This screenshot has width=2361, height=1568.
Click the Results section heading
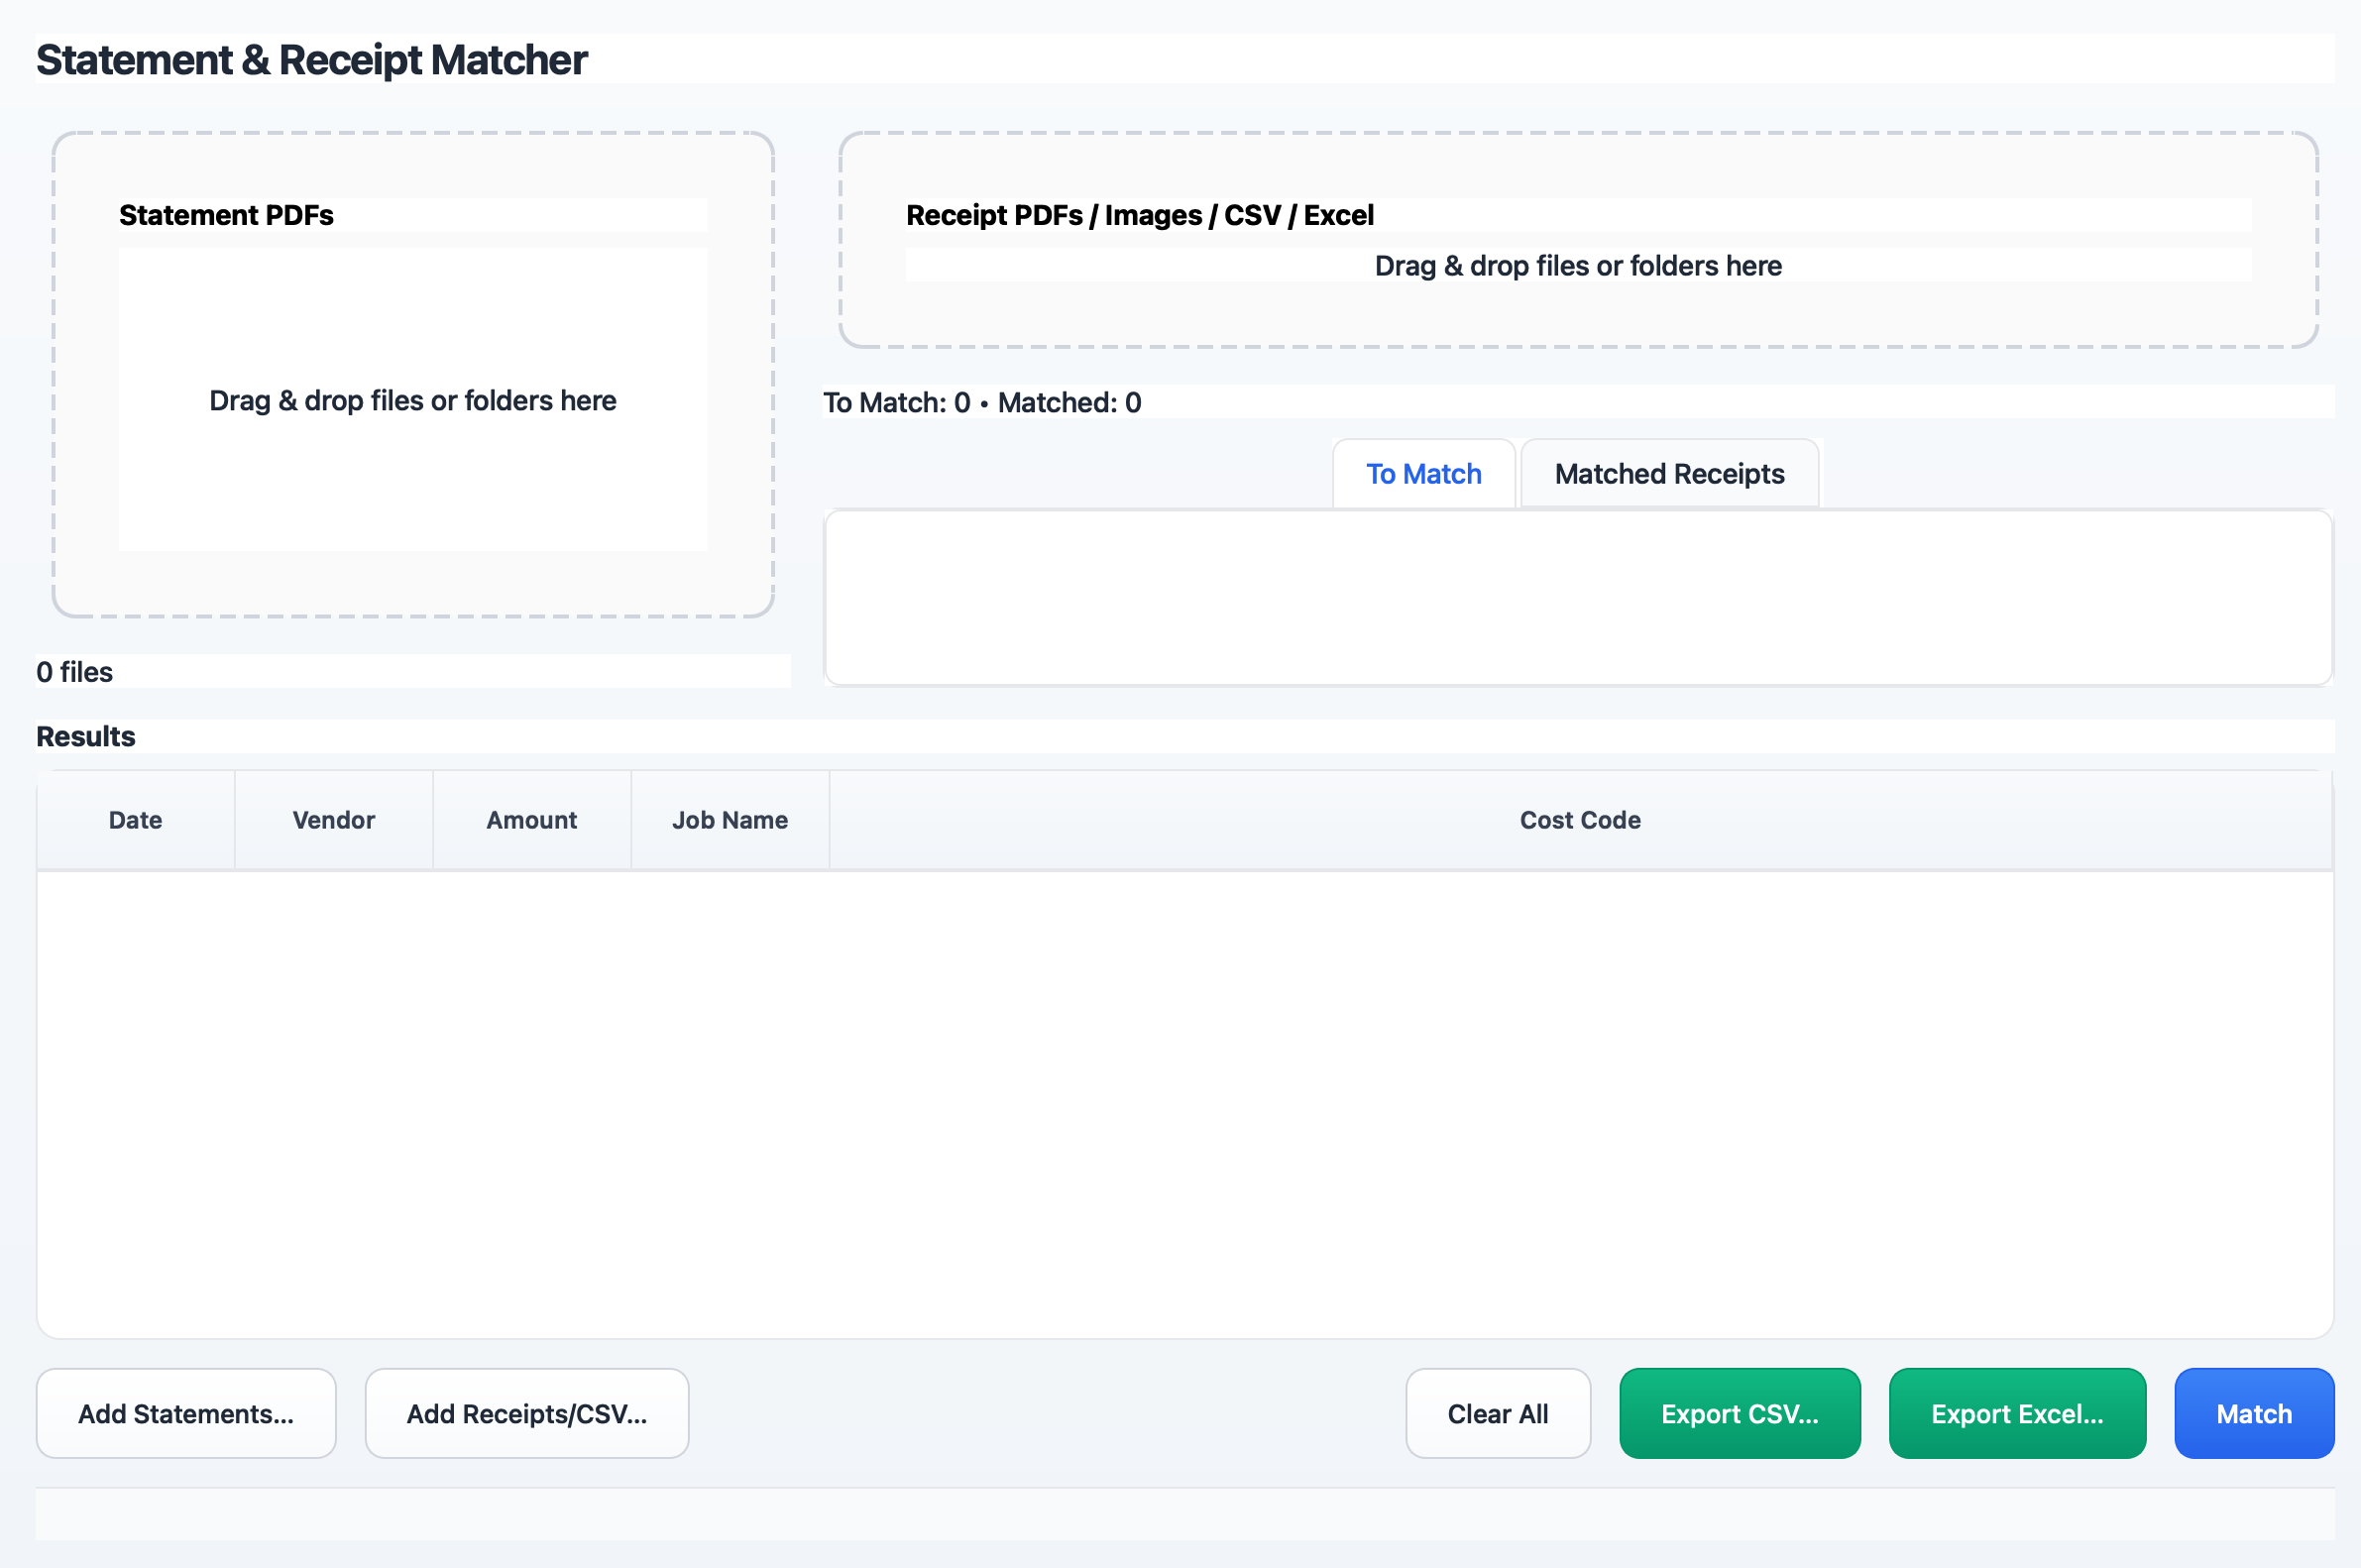(x=85, y=736)
